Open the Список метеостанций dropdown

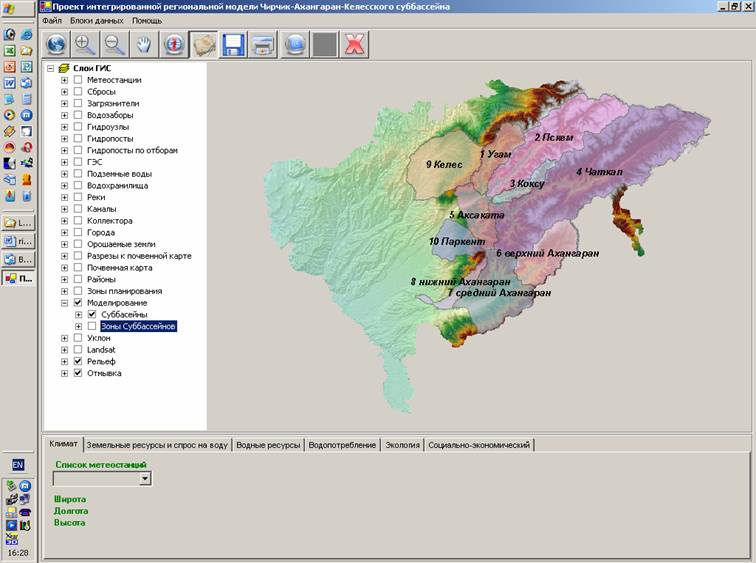[145, 479]
